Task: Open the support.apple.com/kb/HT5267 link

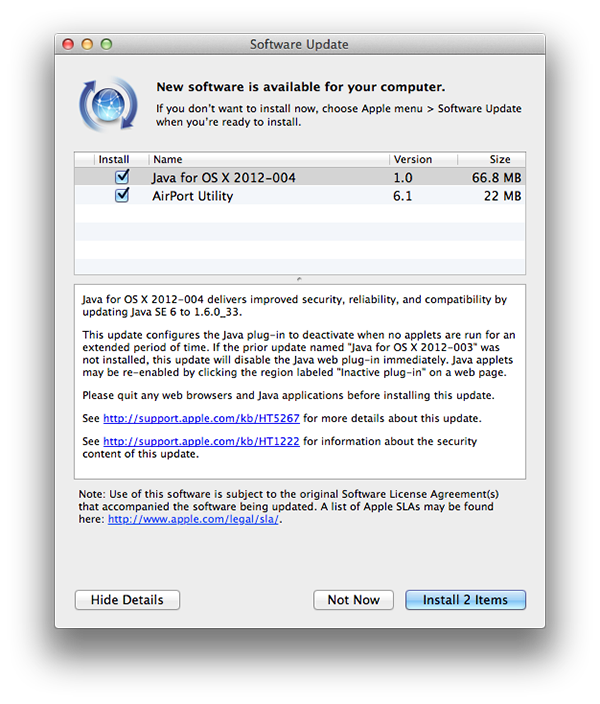Action: click(x=201, y=418)
